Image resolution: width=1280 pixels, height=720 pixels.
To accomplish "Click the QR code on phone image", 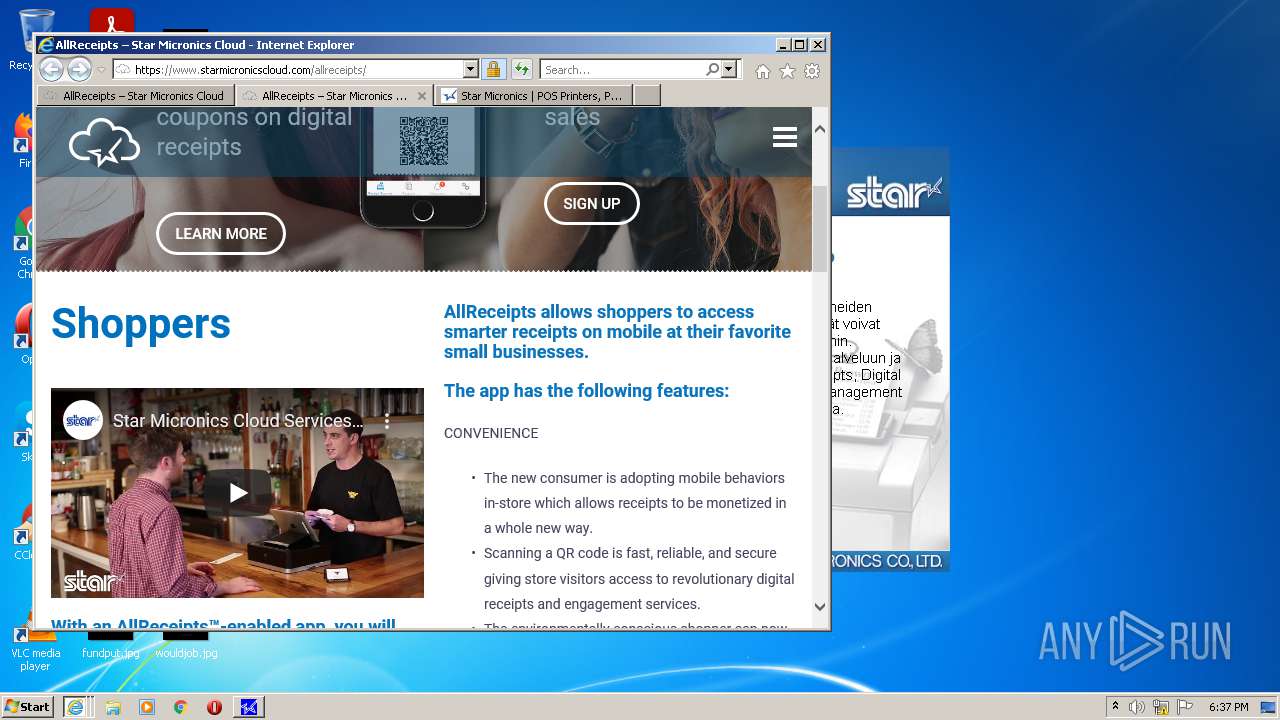I will pyautogui.click(x=424, y=141).
